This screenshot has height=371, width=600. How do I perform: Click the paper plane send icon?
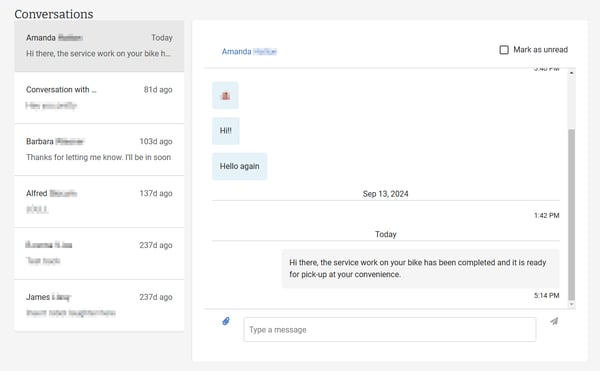tap(554, 321)
